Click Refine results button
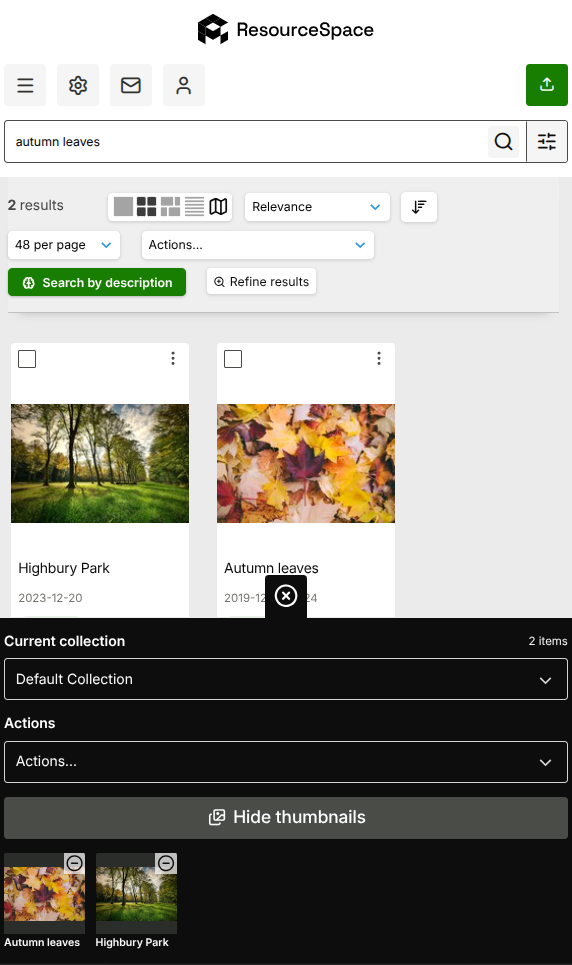Viewport: 572px width, 965px height. [262, 281]
